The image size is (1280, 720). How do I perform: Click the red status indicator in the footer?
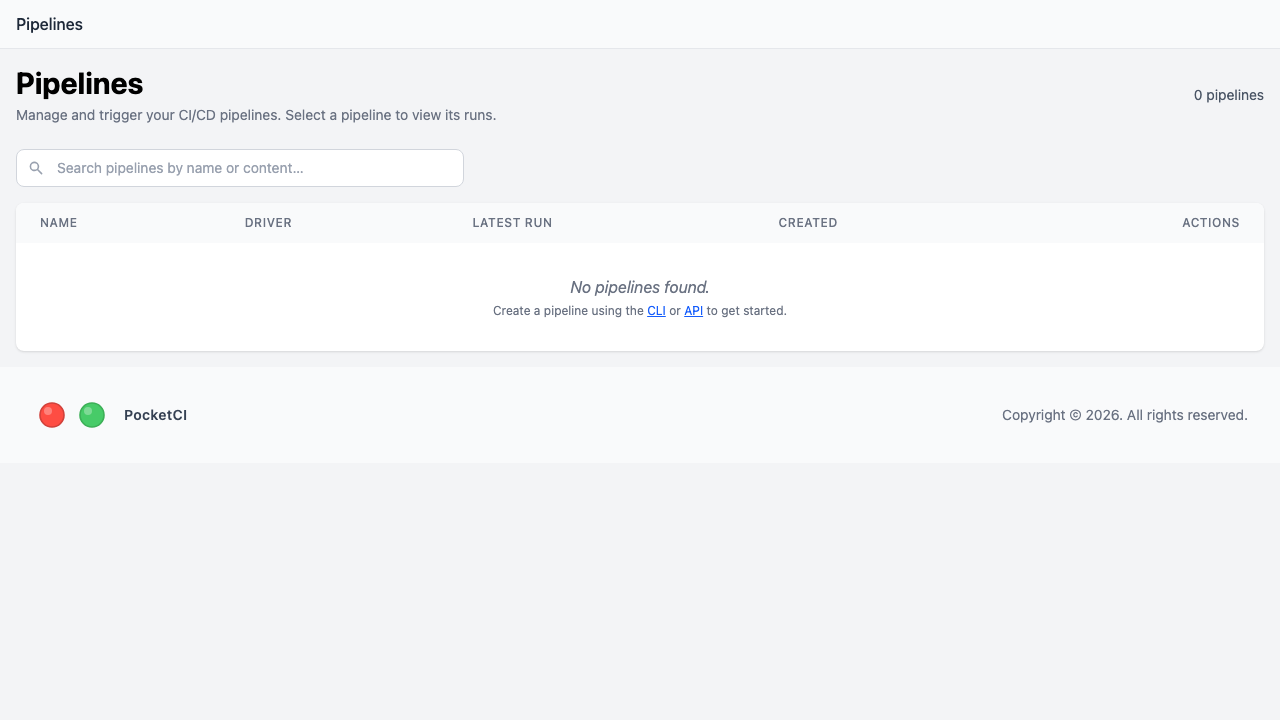(51, 414)
